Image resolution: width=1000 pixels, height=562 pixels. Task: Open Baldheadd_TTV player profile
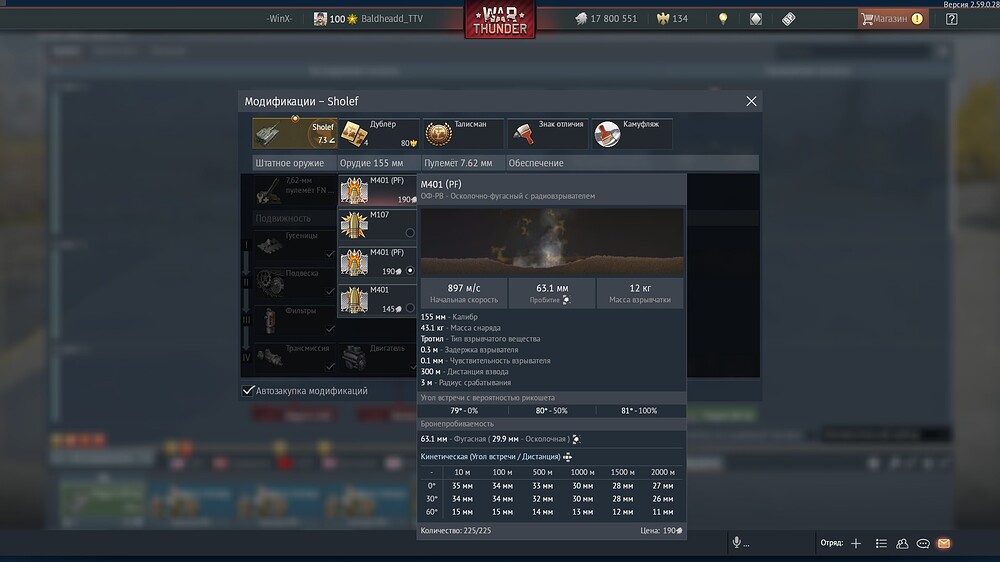tap(369, 18)
